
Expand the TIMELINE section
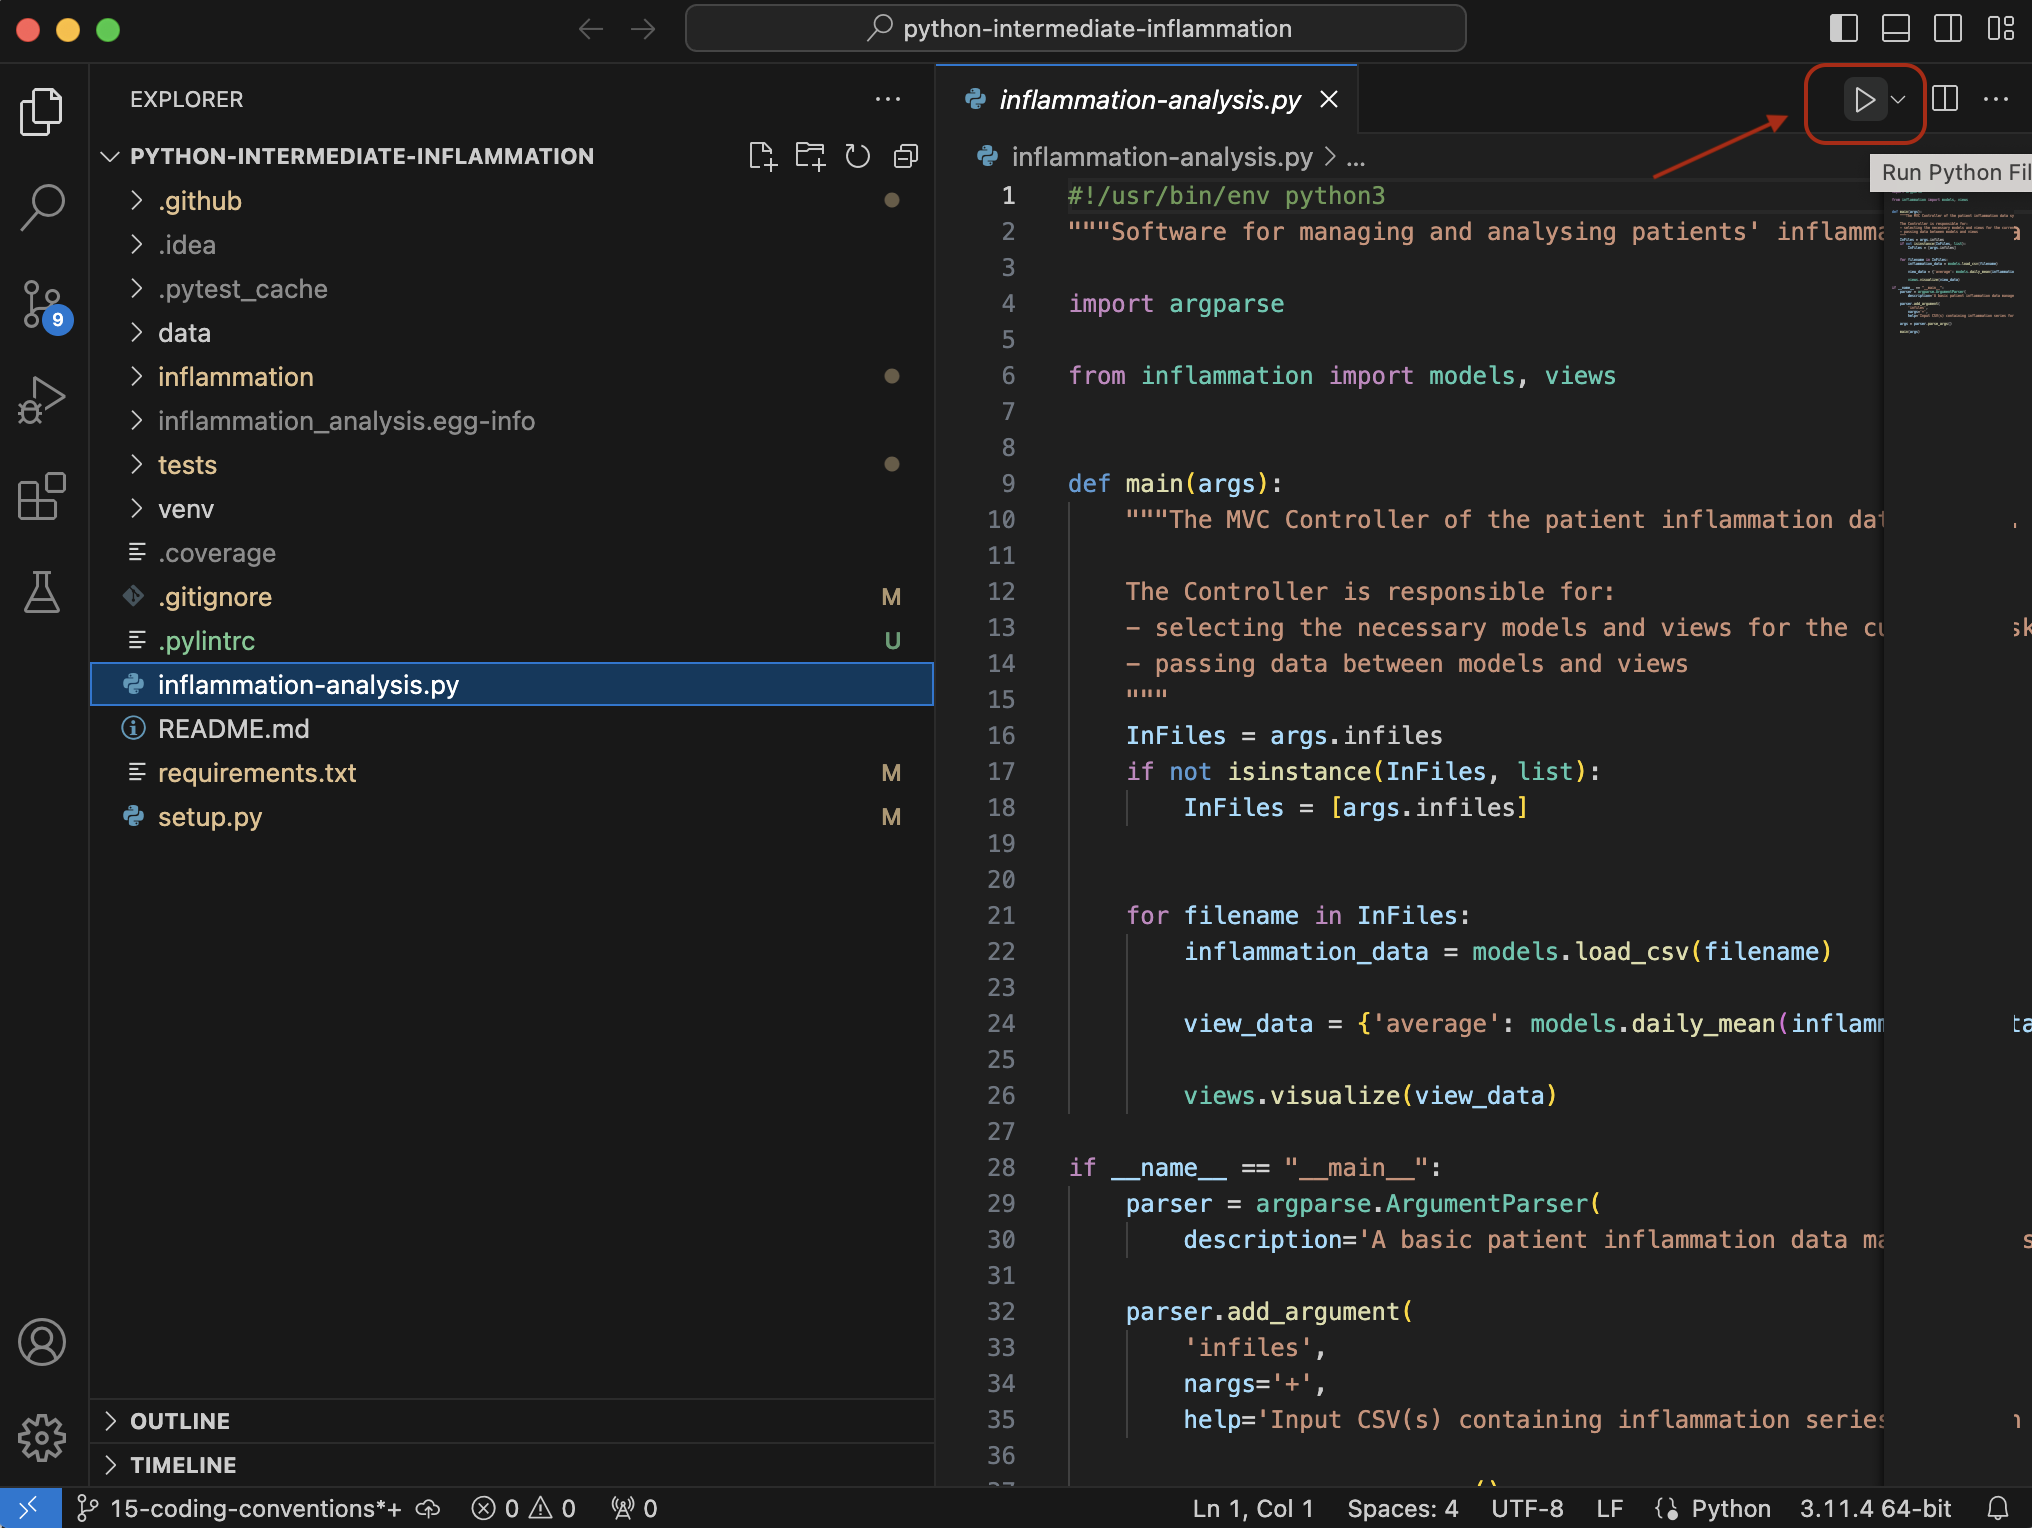click(x=184, y=1464)
